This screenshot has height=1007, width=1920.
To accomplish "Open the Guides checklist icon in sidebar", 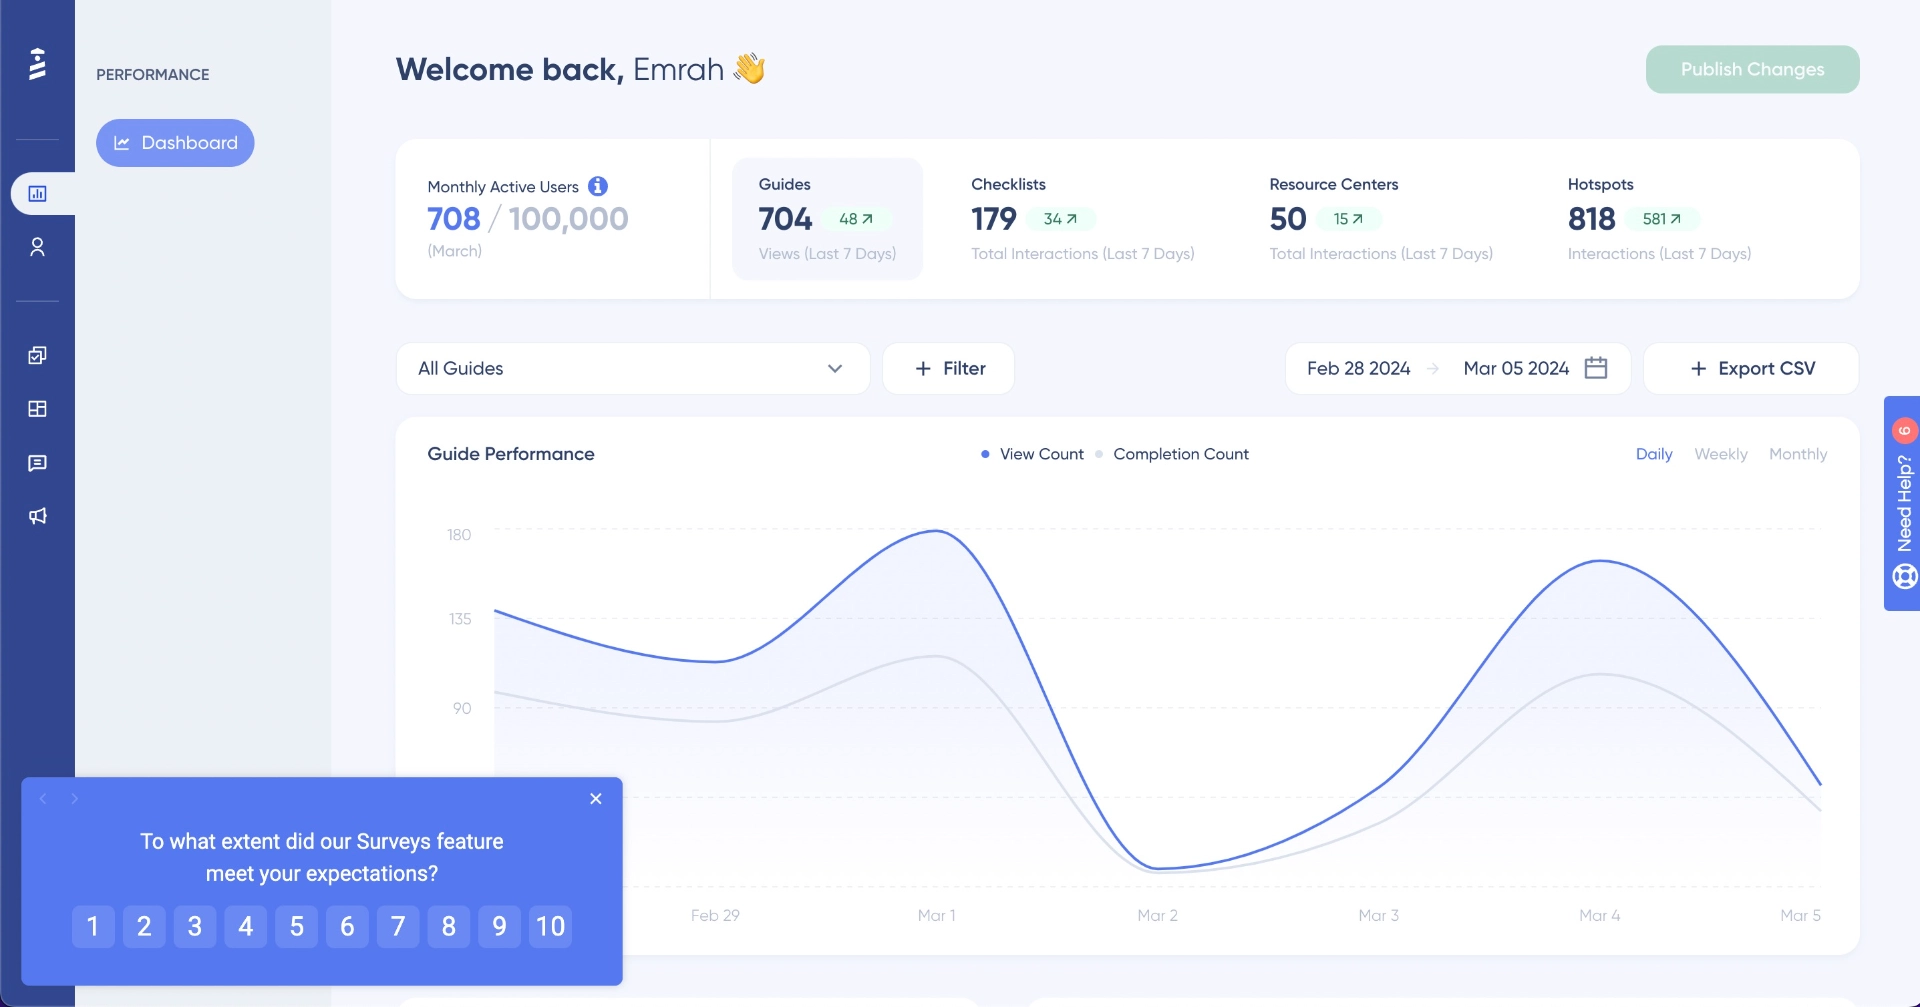I will tap(38, 355).
